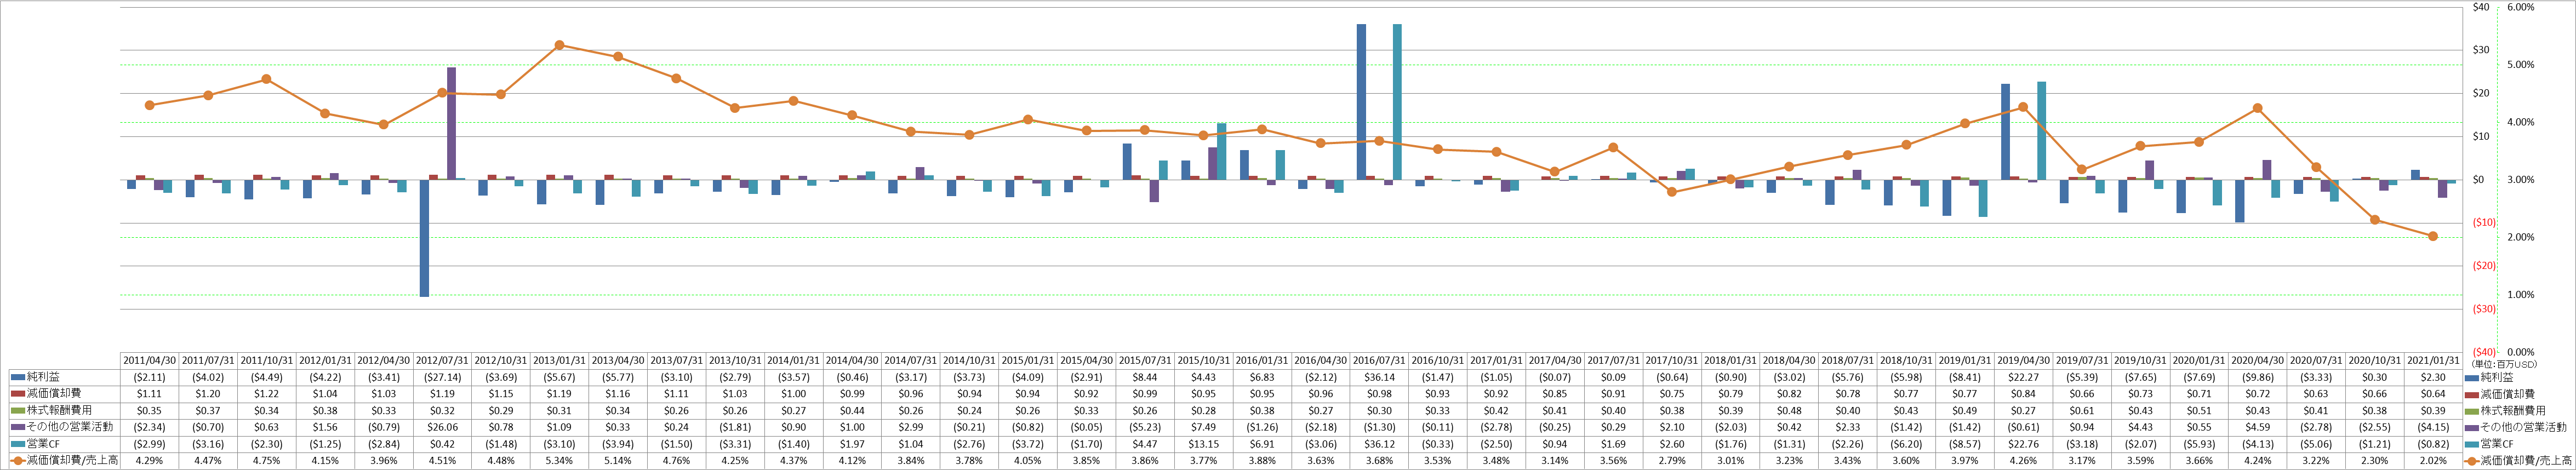This screenshot has height=470, width=2576.
Task: Click the ($8.57) operating CF cell
Action: [1965, 444]
